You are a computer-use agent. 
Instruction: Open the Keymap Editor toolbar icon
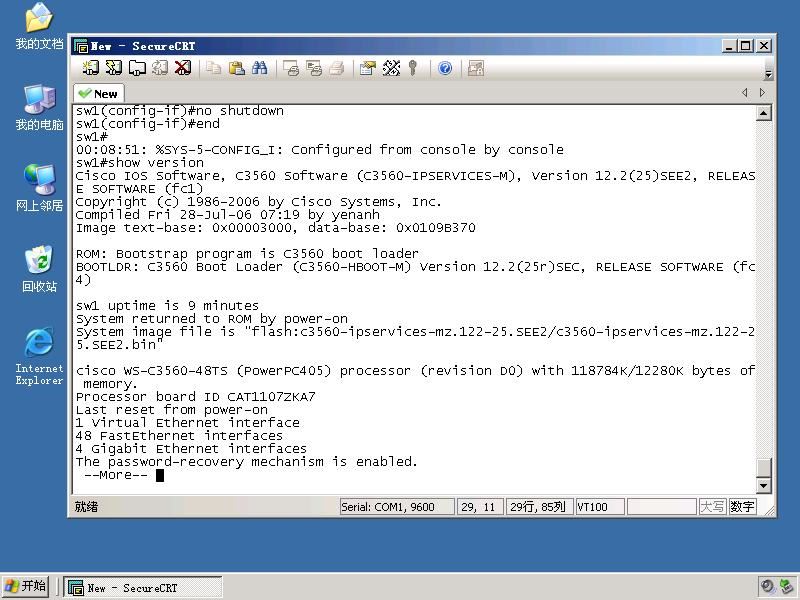click(x=391, y=68)
